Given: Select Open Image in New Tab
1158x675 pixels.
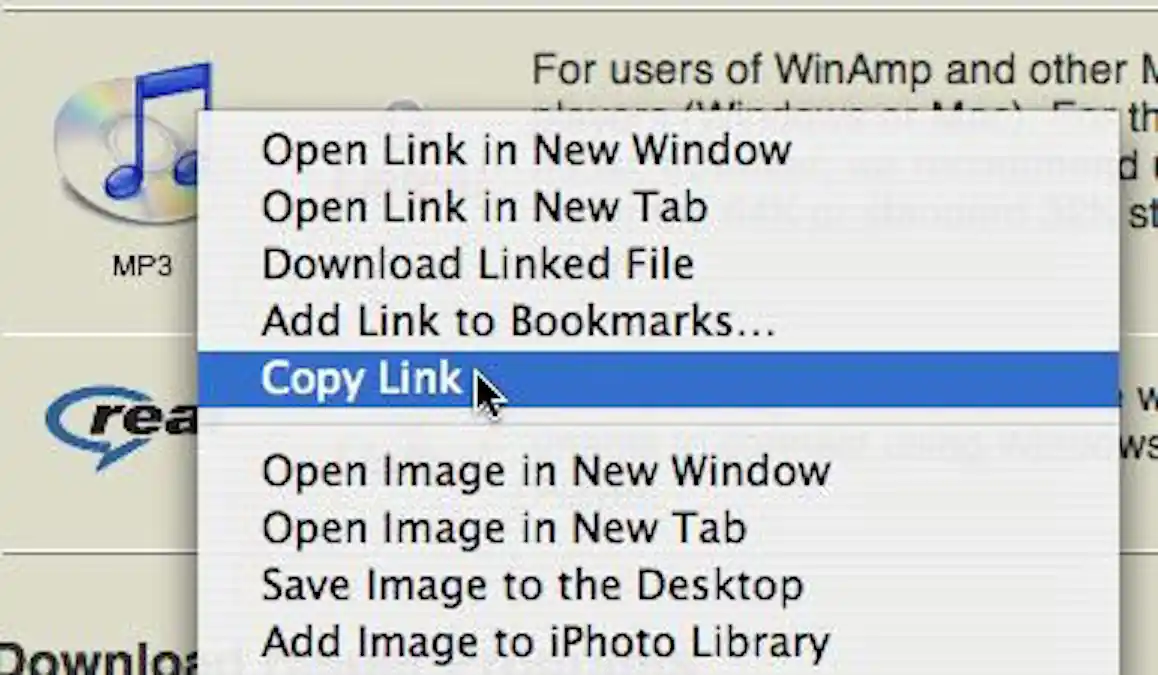Looking at the screenshot, I should pos(503,527).
